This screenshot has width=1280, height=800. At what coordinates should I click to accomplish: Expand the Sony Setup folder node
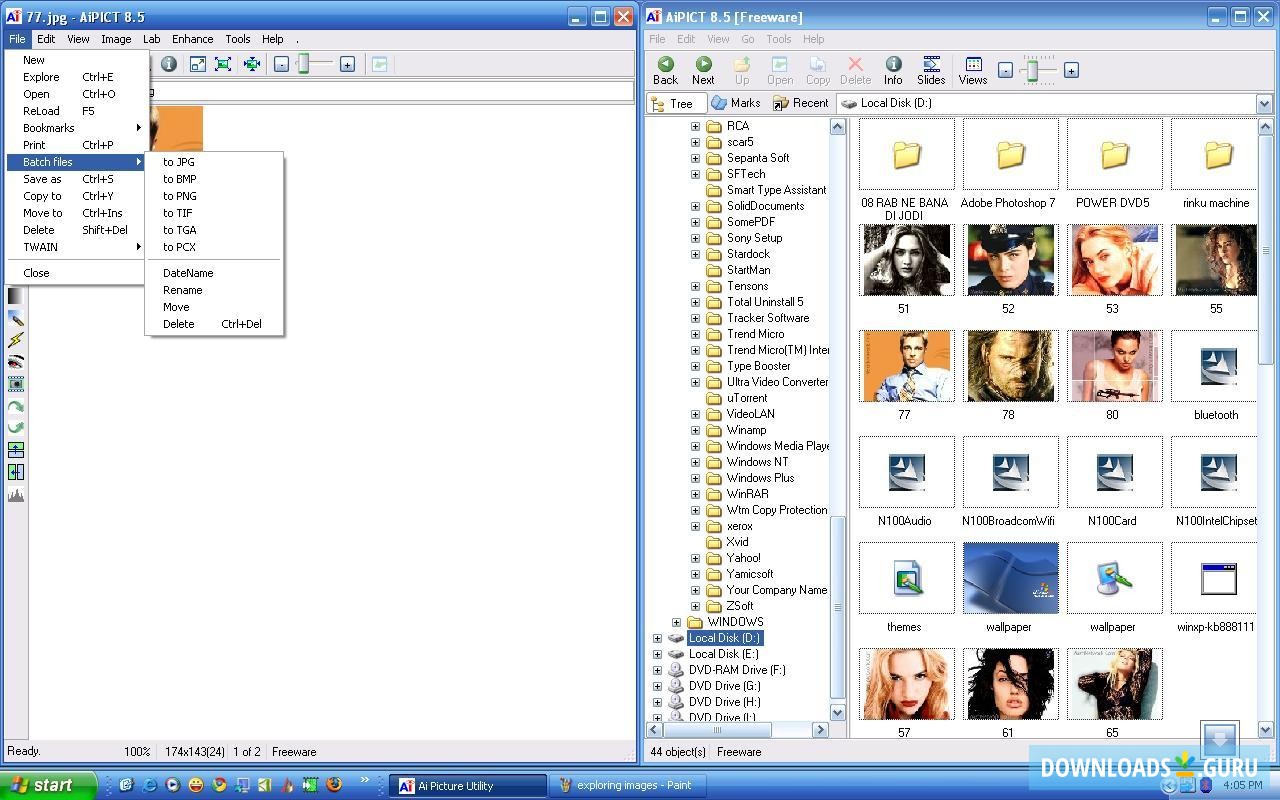[695, 238]
